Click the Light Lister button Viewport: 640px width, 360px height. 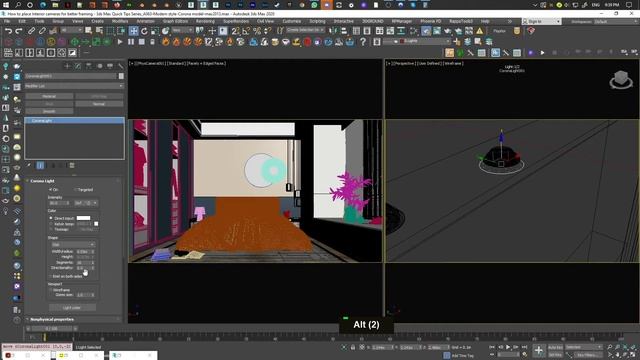point(72,308)
